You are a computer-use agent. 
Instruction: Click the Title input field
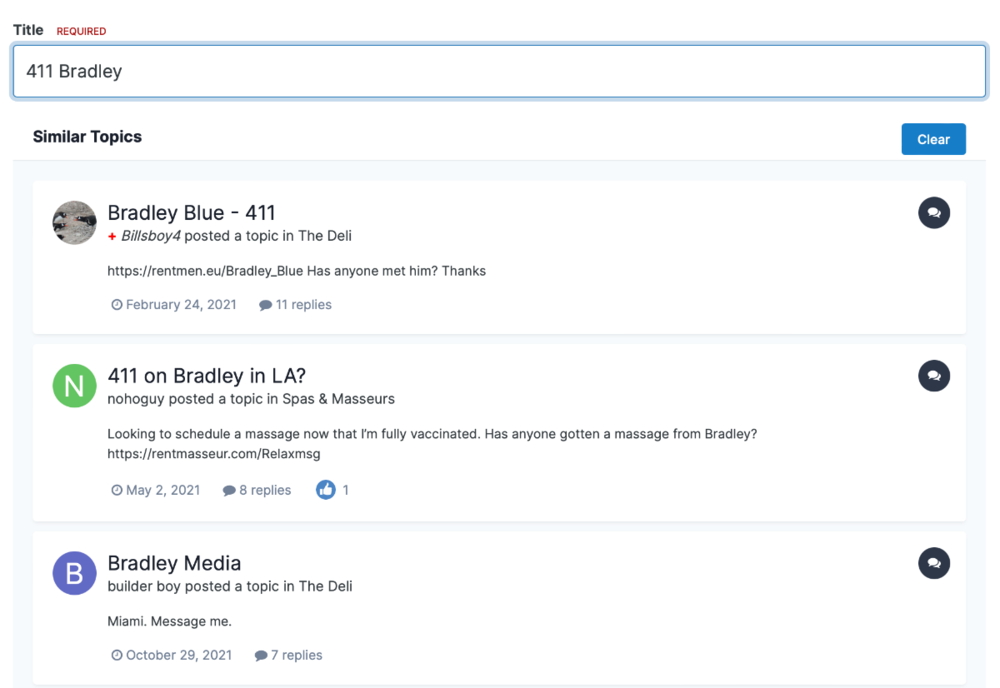coord(499,71)
